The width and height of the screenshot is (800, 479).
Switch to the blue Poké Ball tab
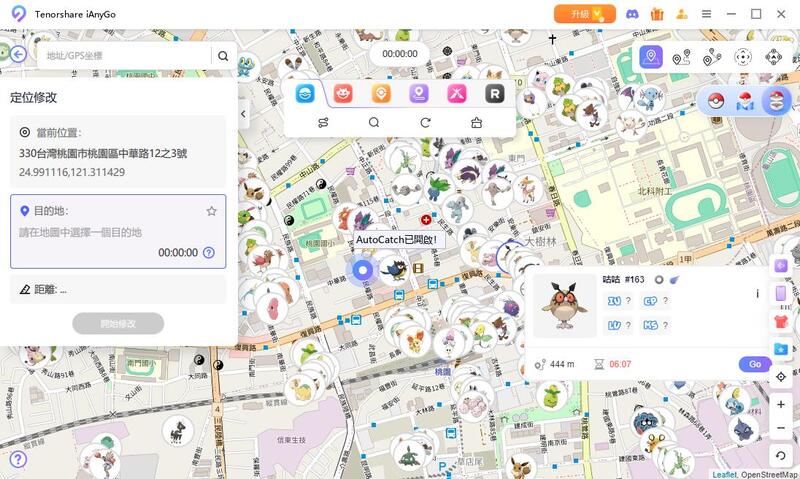point(305,94)
